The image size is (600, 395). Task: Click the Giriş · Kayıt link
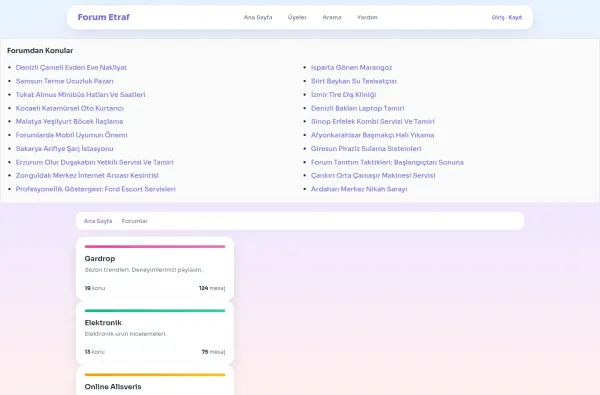coord(507,17)
